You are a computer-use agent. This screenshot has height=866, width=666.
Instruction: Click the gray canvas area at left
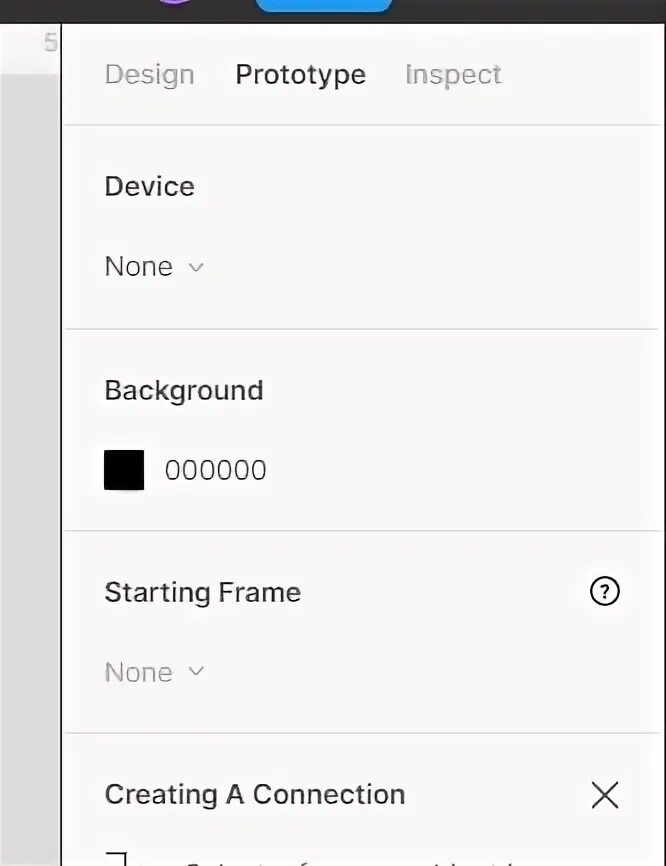point(30,469)
